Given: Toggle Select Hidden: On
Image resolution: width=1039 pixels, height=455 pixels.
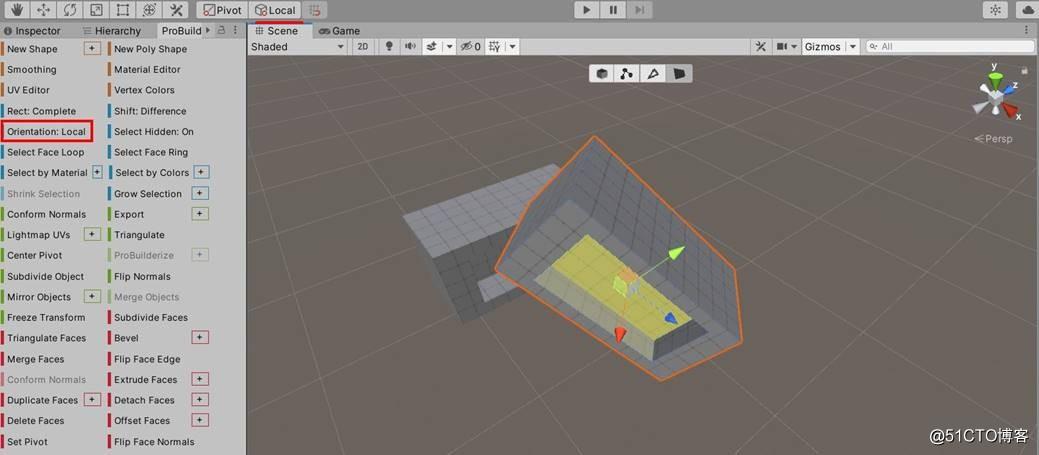Looking at the screenshot, I should [x=154, y=131].
